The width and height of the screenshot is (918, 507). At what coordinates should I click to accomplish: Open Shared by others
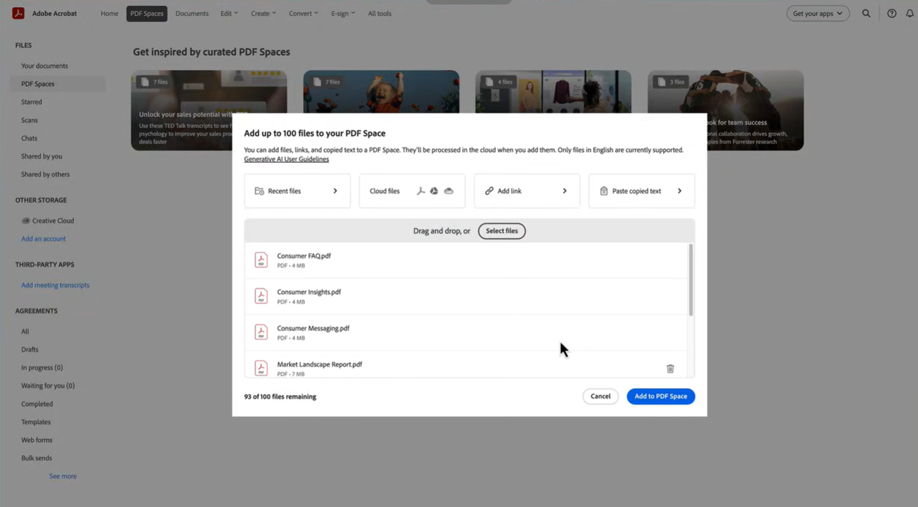pyautogui.click(x=46, y=174)
